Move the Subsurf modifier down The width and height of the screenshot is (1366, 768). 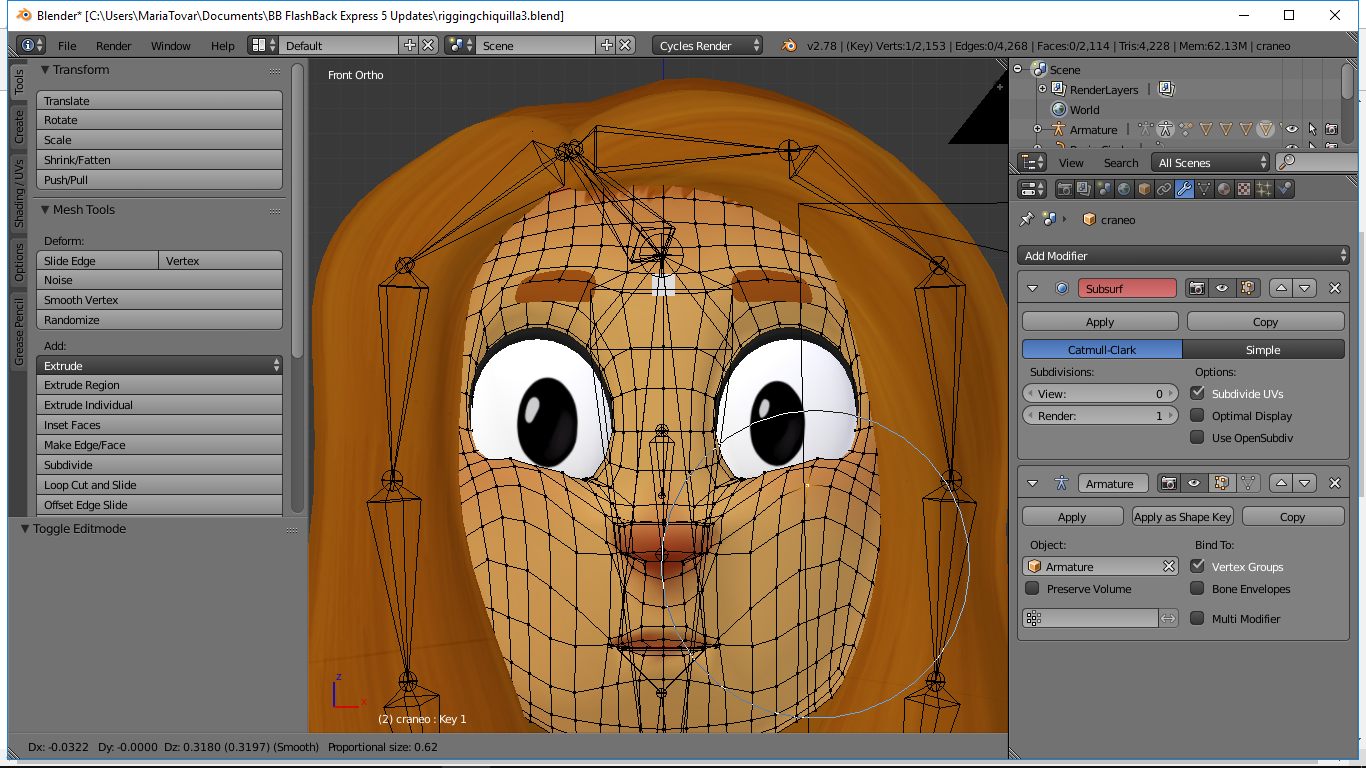(x=1304, y=288)
